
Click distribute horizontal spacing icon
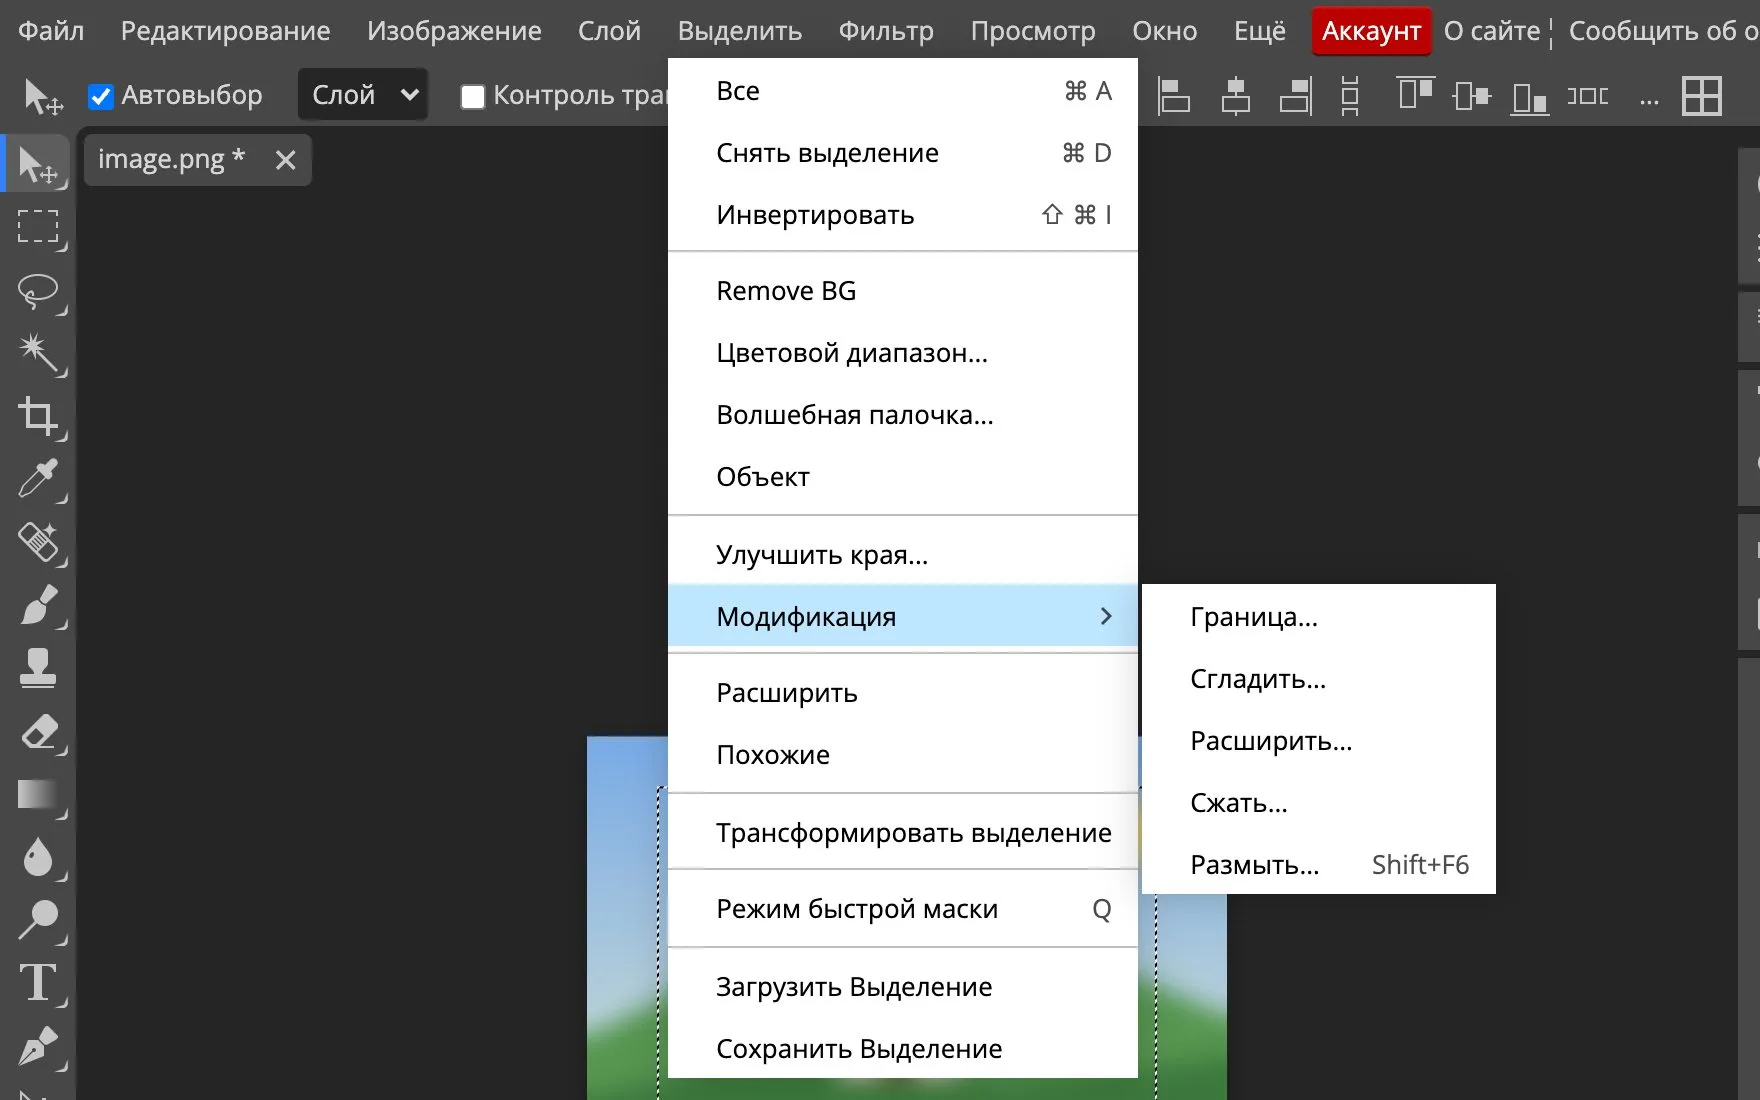coord(1588,96)
